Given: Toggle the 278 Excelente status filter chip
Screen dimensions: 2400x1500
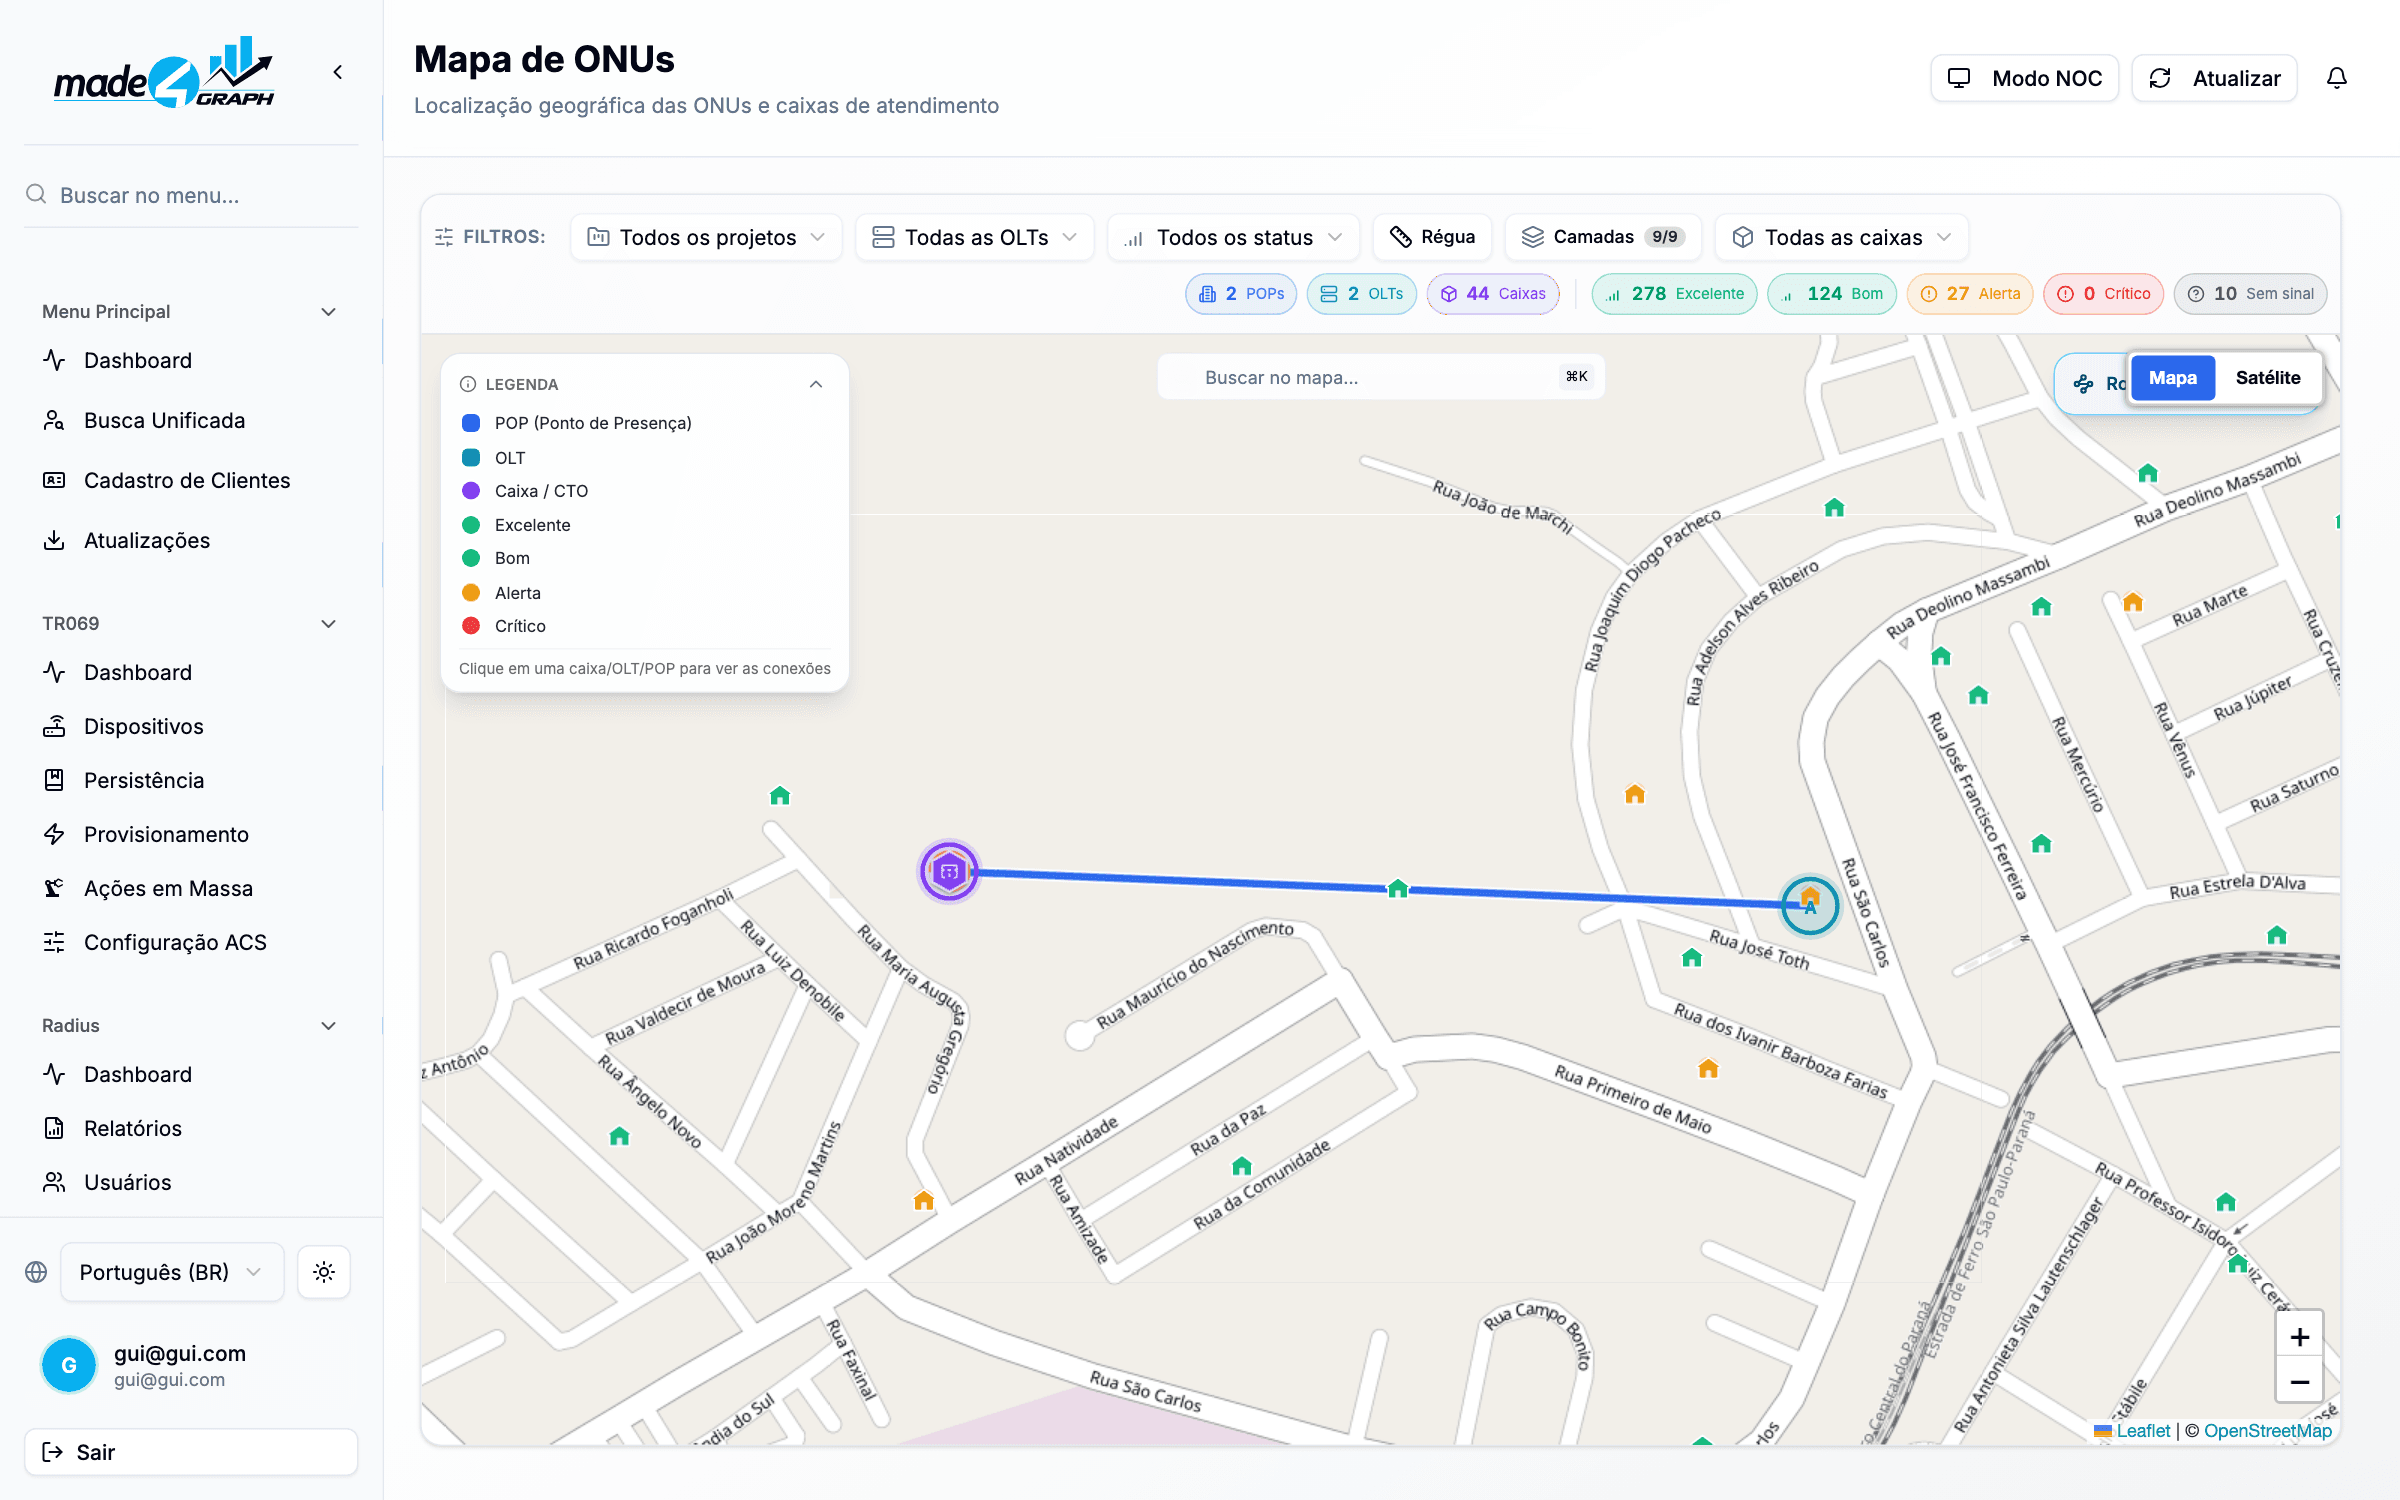Looking at the screenshot, I should (1674, 294).
